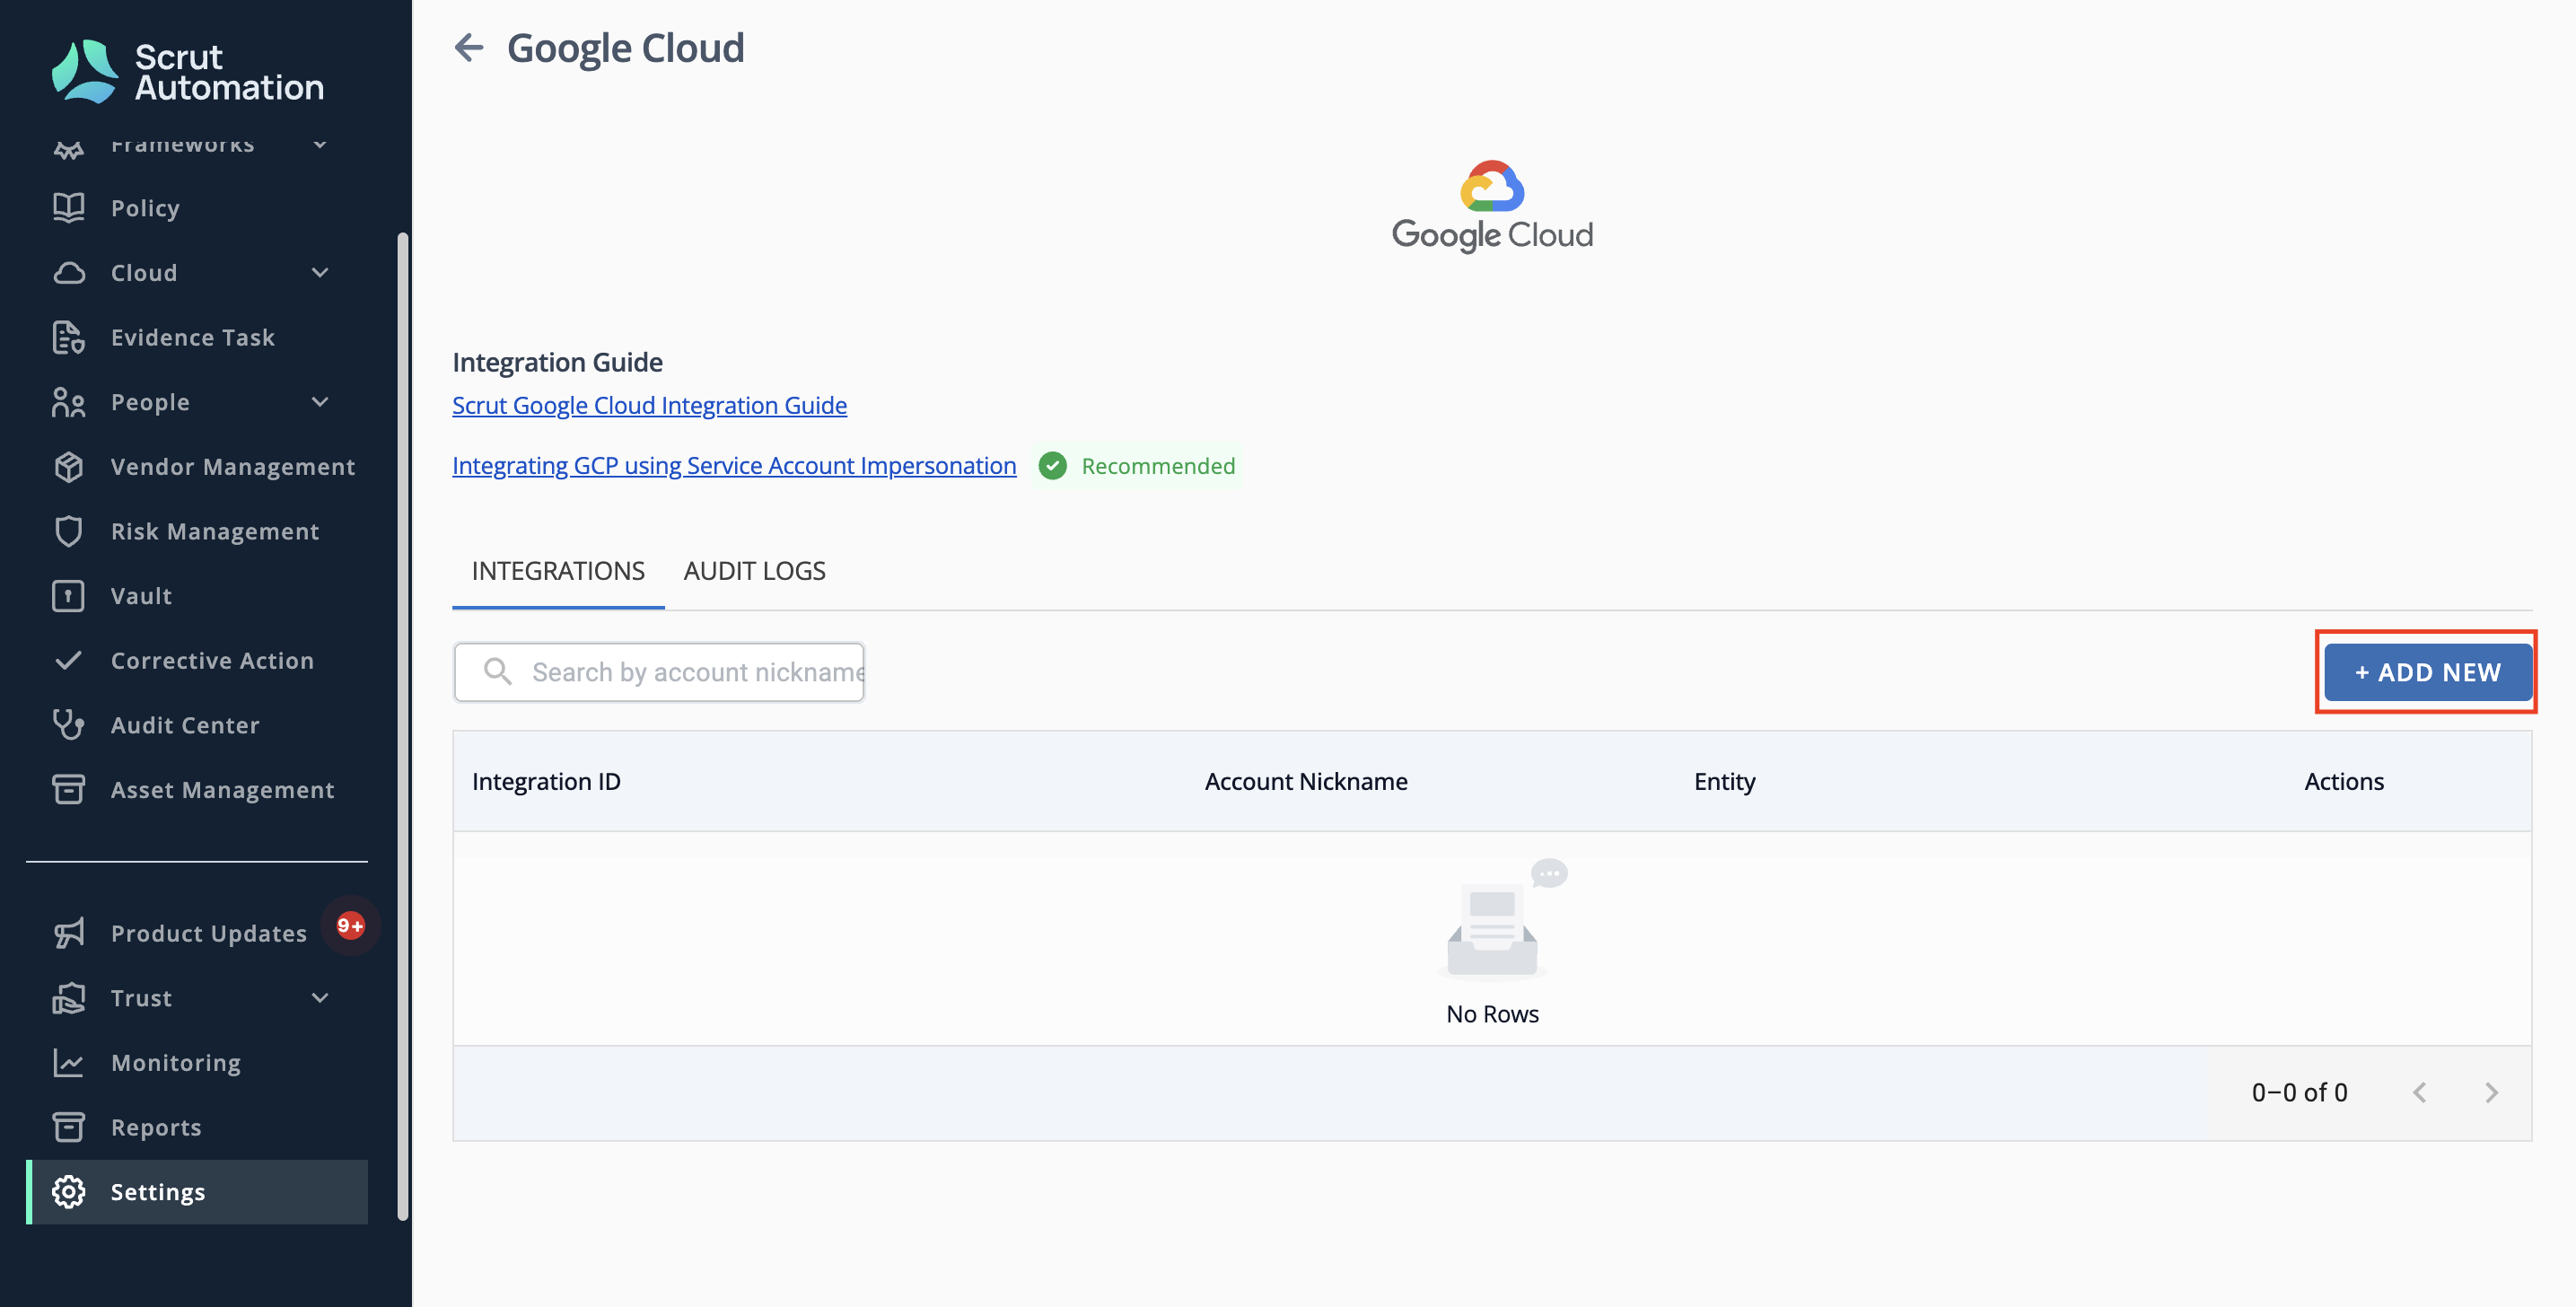The image size is (2576, 1307).
Task: Switch to the AUDIT LOGS tab
Action: pos(754,571)
